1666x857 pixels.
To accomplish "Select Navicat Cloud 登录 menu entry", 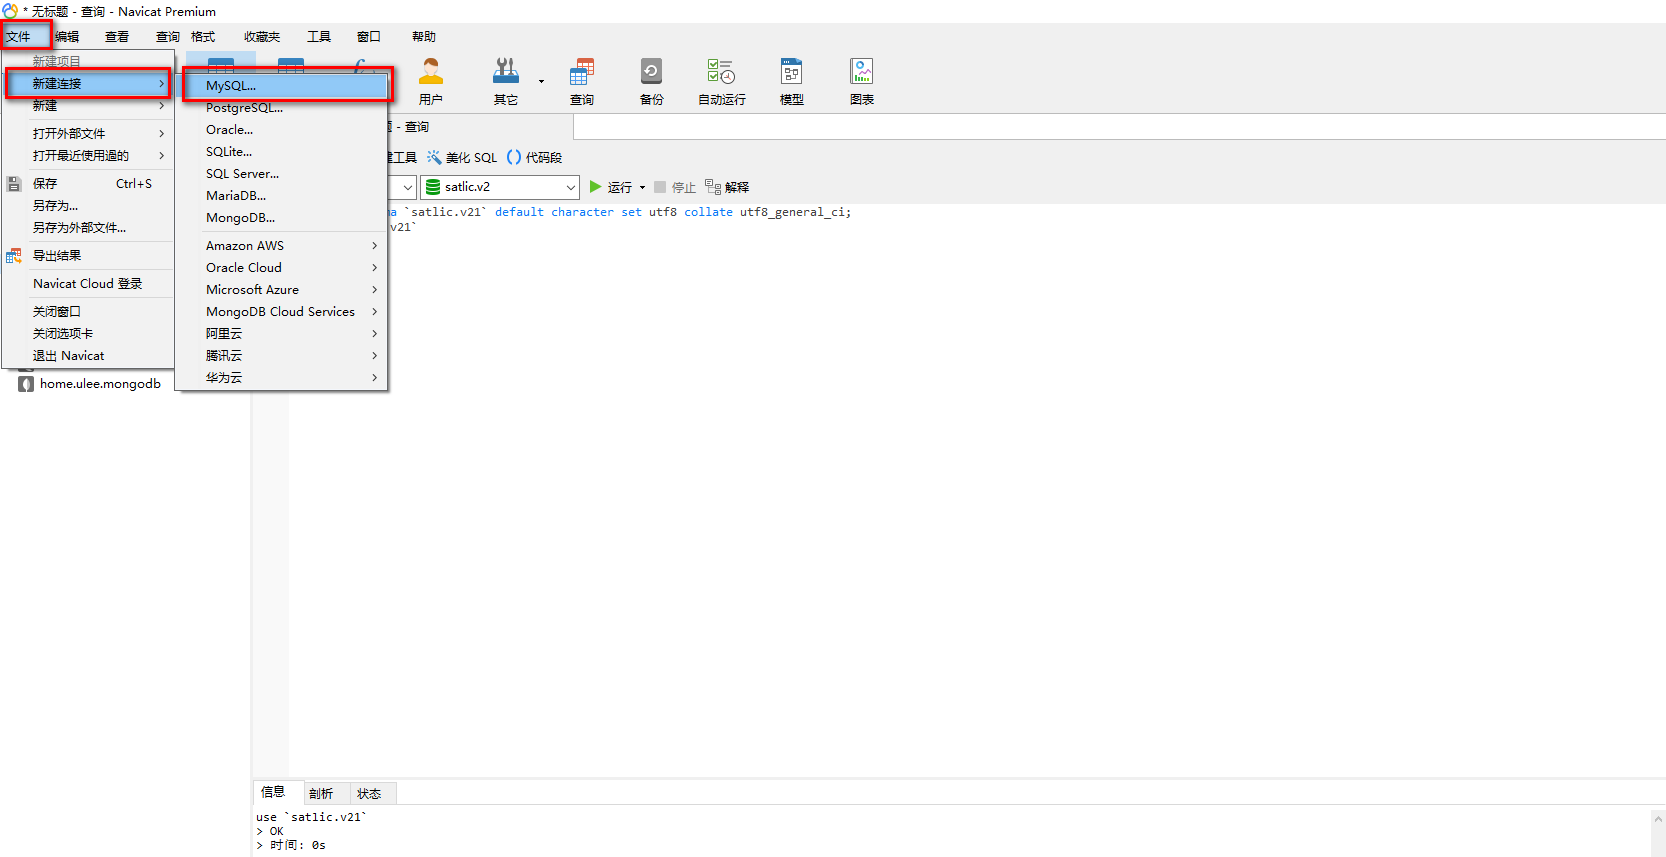I will click(x=88, y=284).
